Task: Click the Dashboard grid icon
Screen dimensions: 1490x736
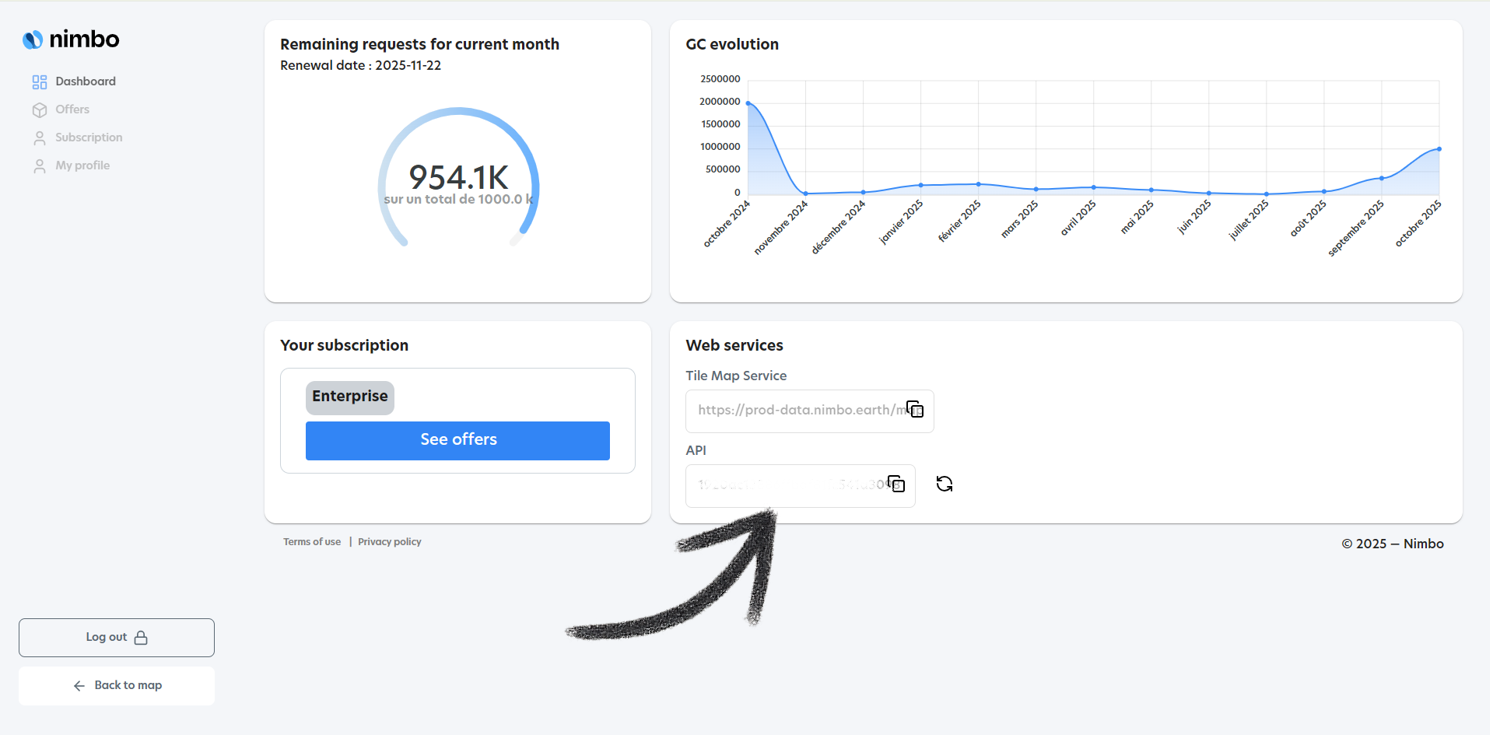Action: [39, 82]
